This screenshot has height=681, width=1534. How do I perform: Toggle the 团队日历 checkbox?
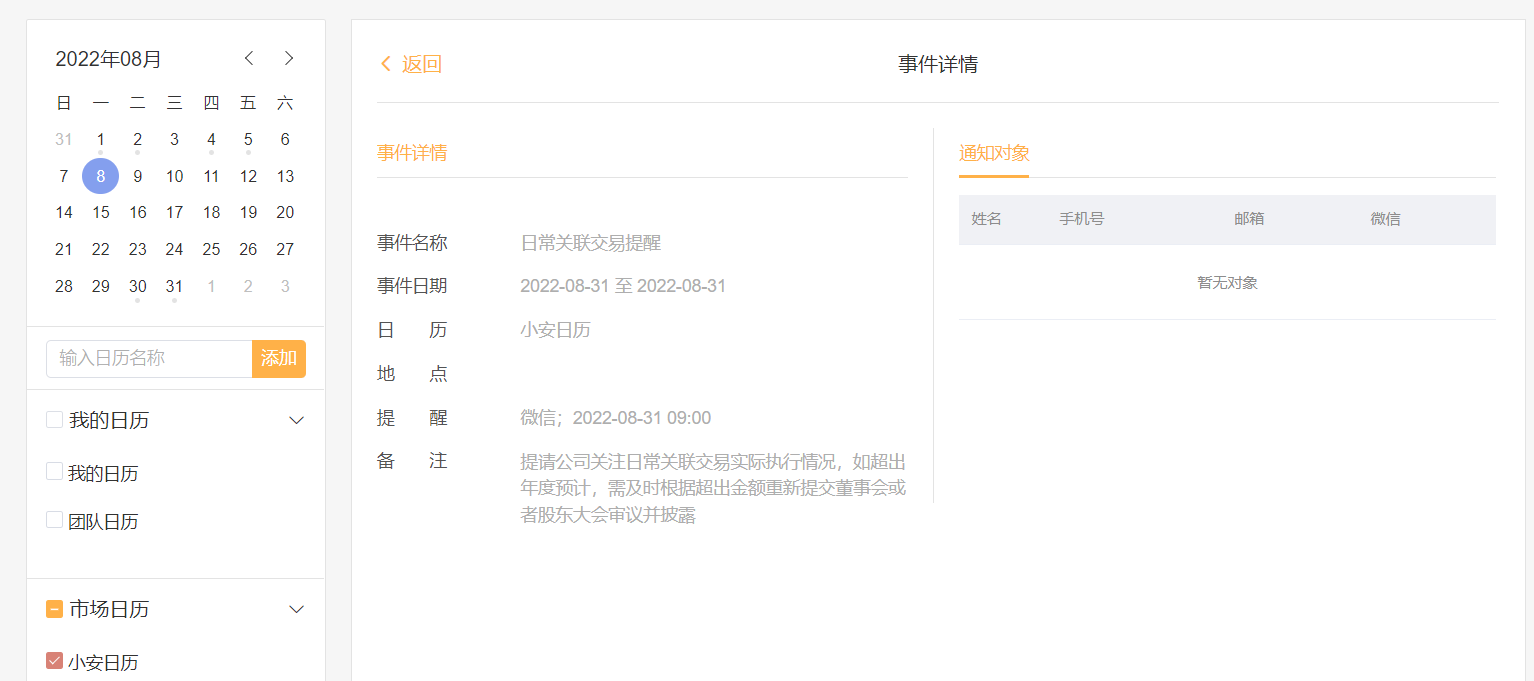point(54,519)
